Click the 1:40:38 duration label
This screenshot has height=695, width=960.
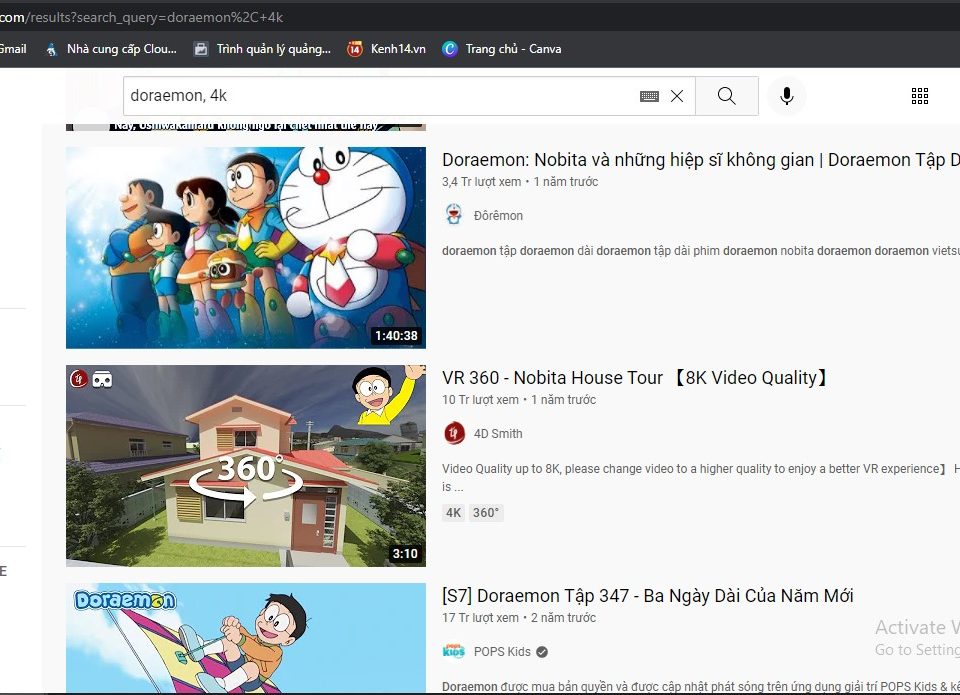(x=396, y=336)
